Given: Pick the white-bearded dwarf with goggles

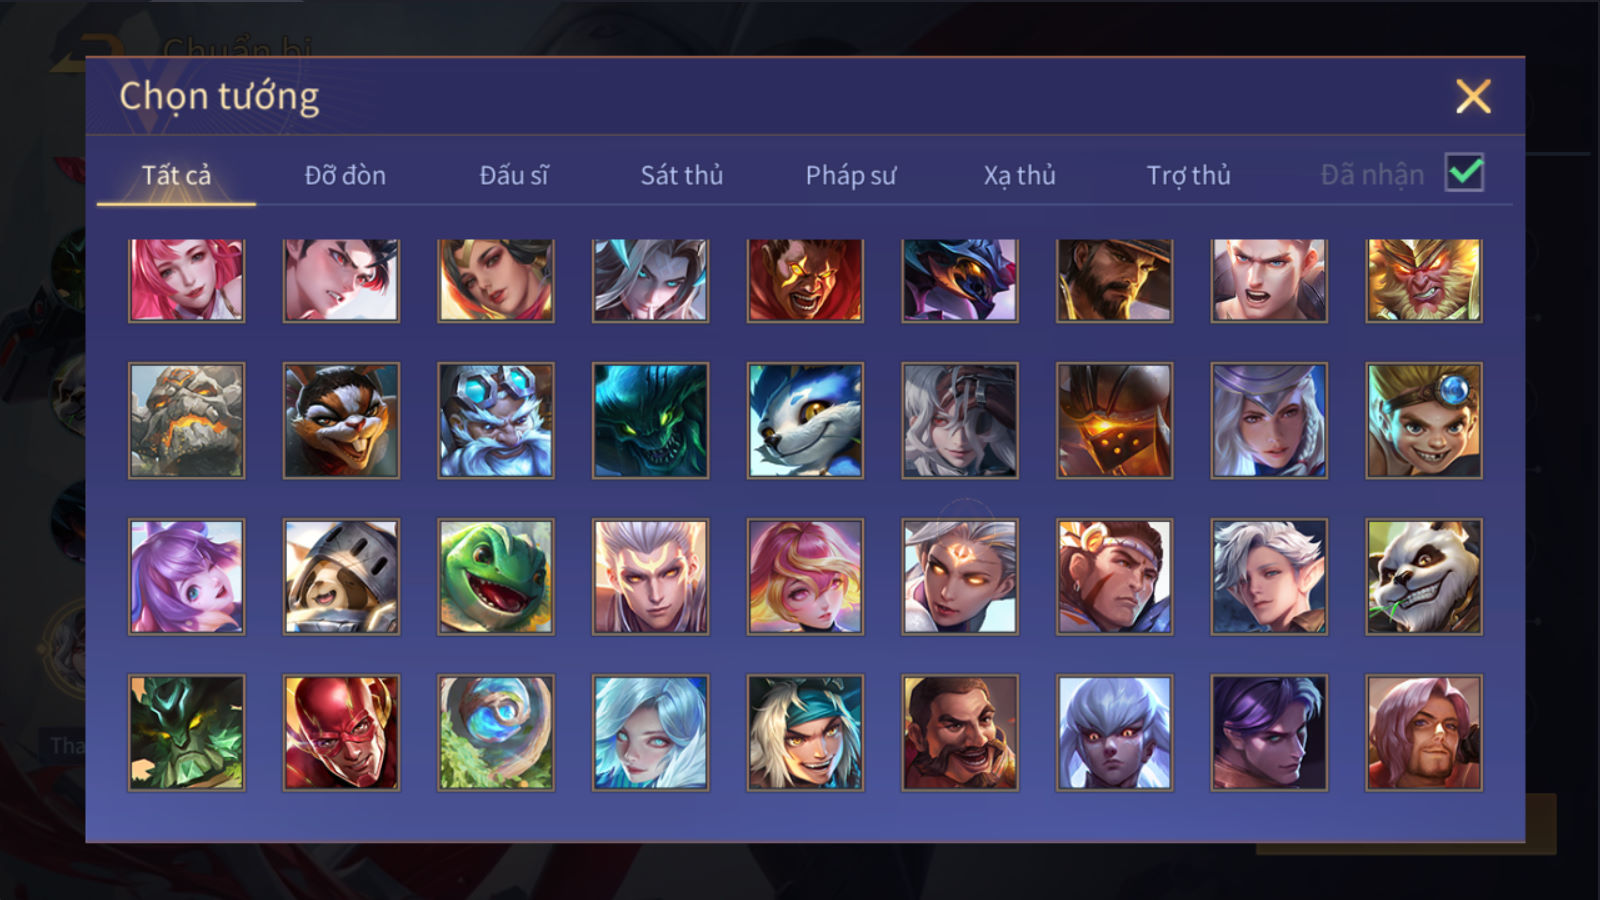Looking at the screenshot, I should (x=496, y=420).
